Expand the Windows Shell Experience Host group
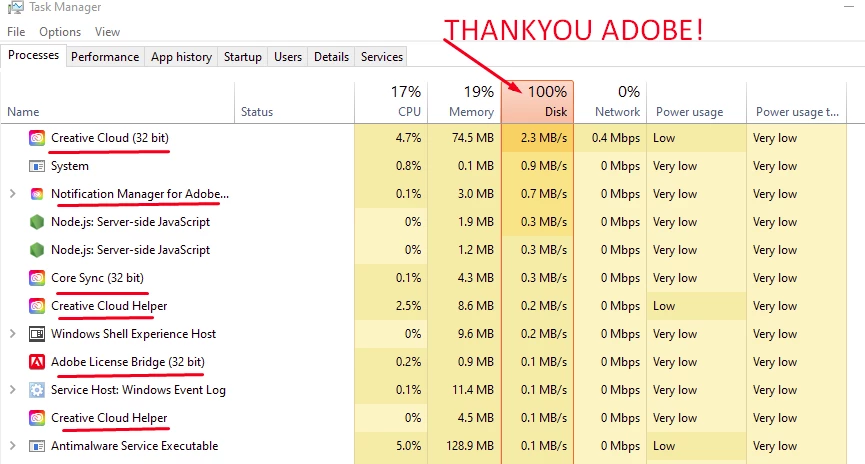 pos(13,334)
